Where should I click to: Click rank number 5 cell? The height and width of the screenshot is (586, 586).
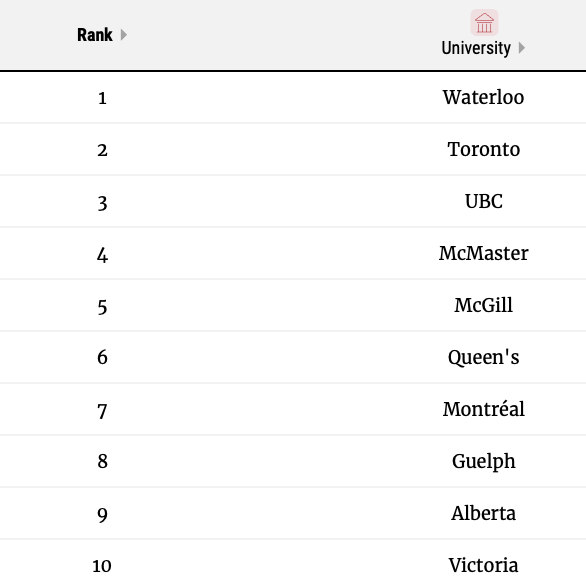(102, 307)
